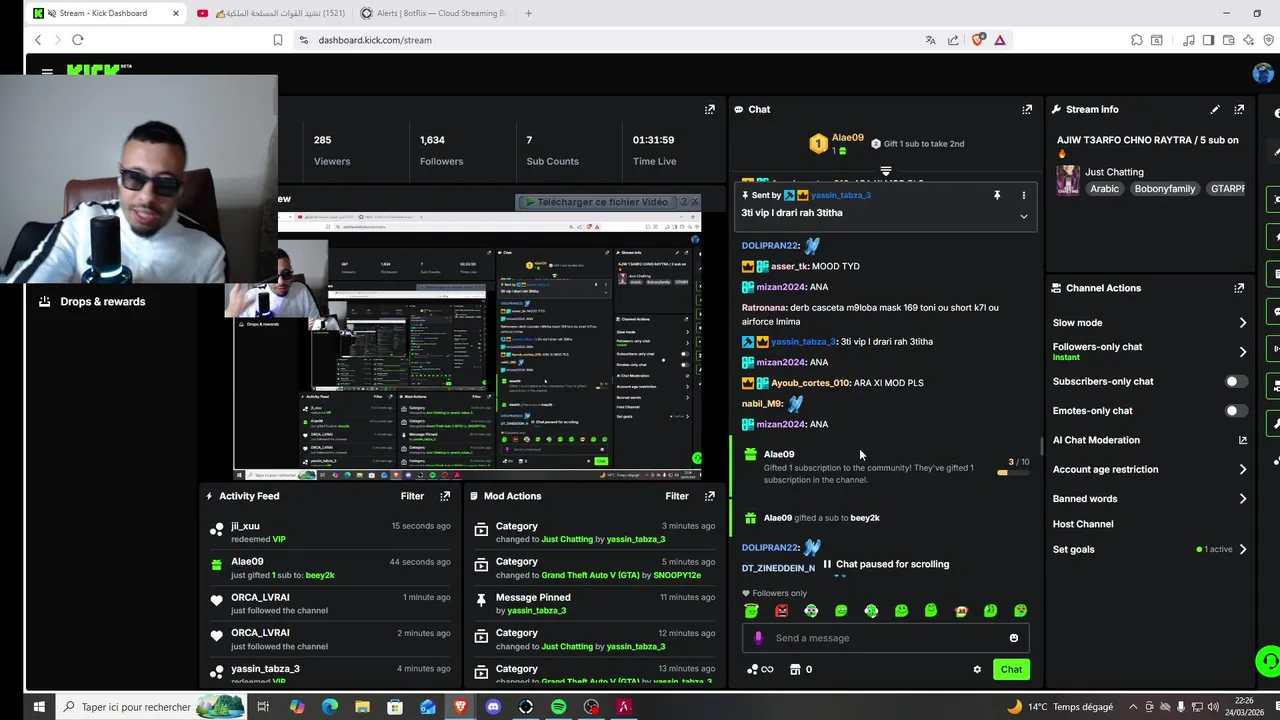
Task: Open yassin_tabza_3 sender link in pinned message
Action: coord(840,195)
